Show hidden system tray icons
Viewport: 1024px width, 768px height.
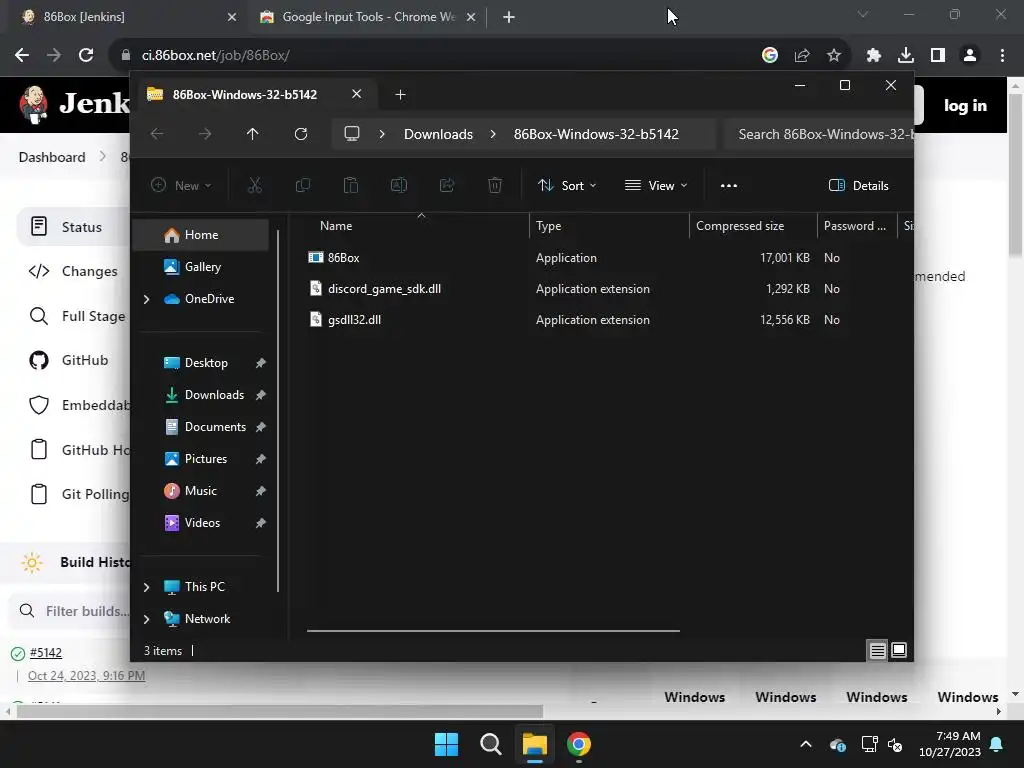(806, 744)
